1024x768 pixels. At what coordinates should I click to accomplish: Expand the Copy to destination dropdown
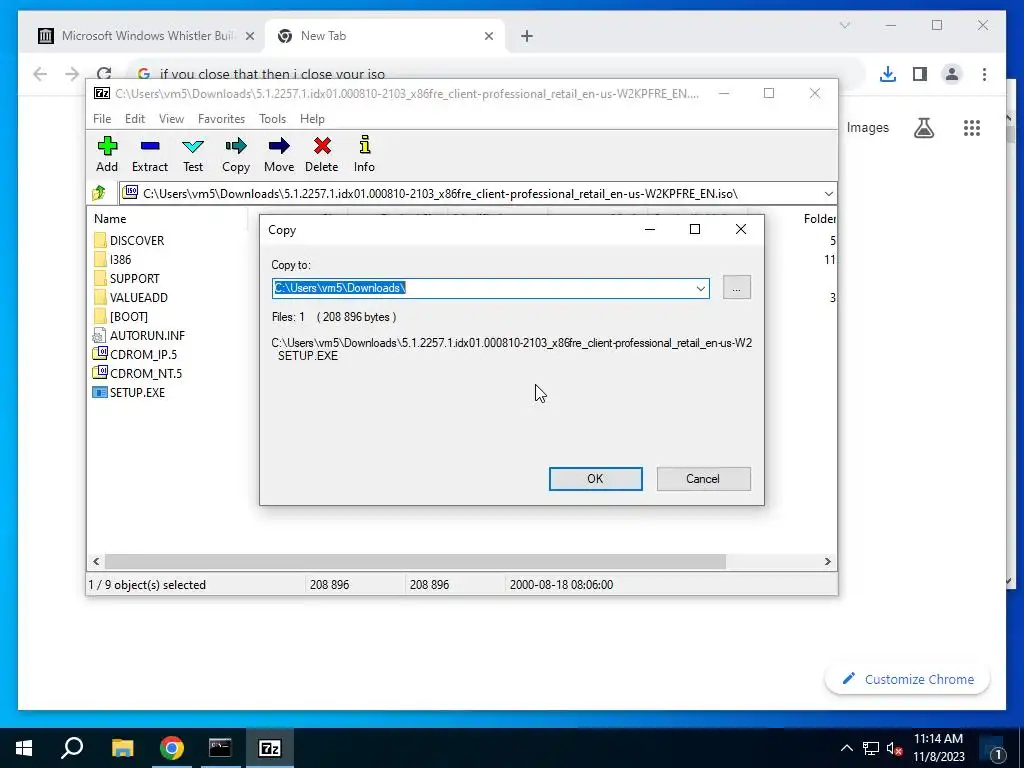(x=701, y=288)
